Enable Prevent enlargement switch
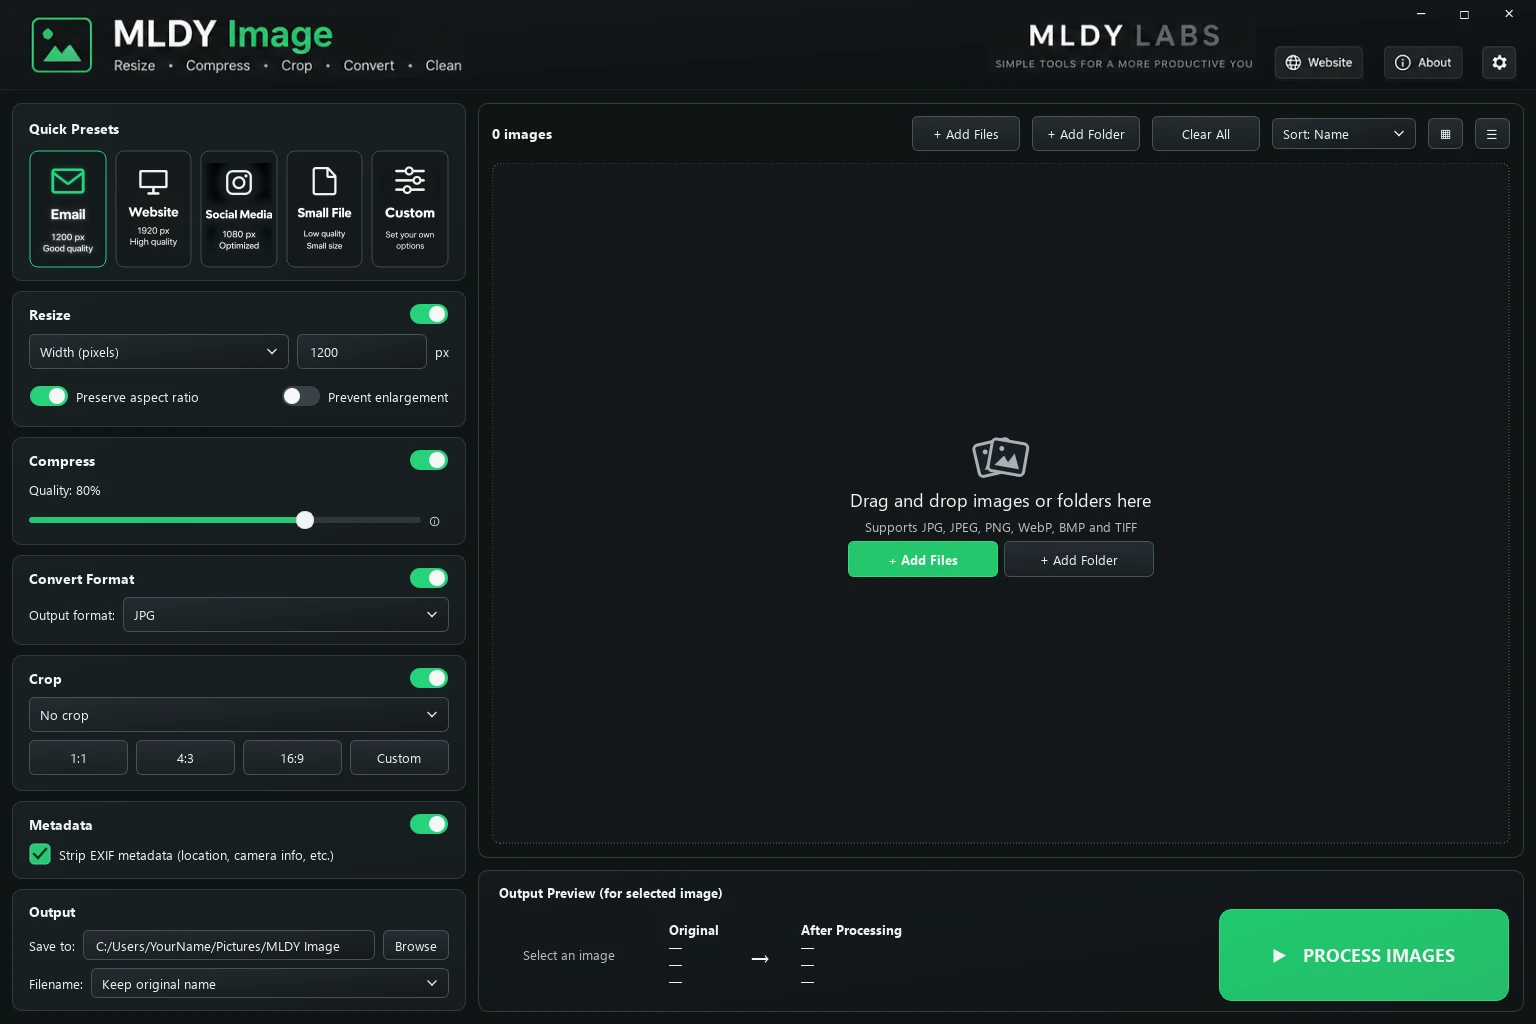The image size is (1536, 1024). pos(300,396)
